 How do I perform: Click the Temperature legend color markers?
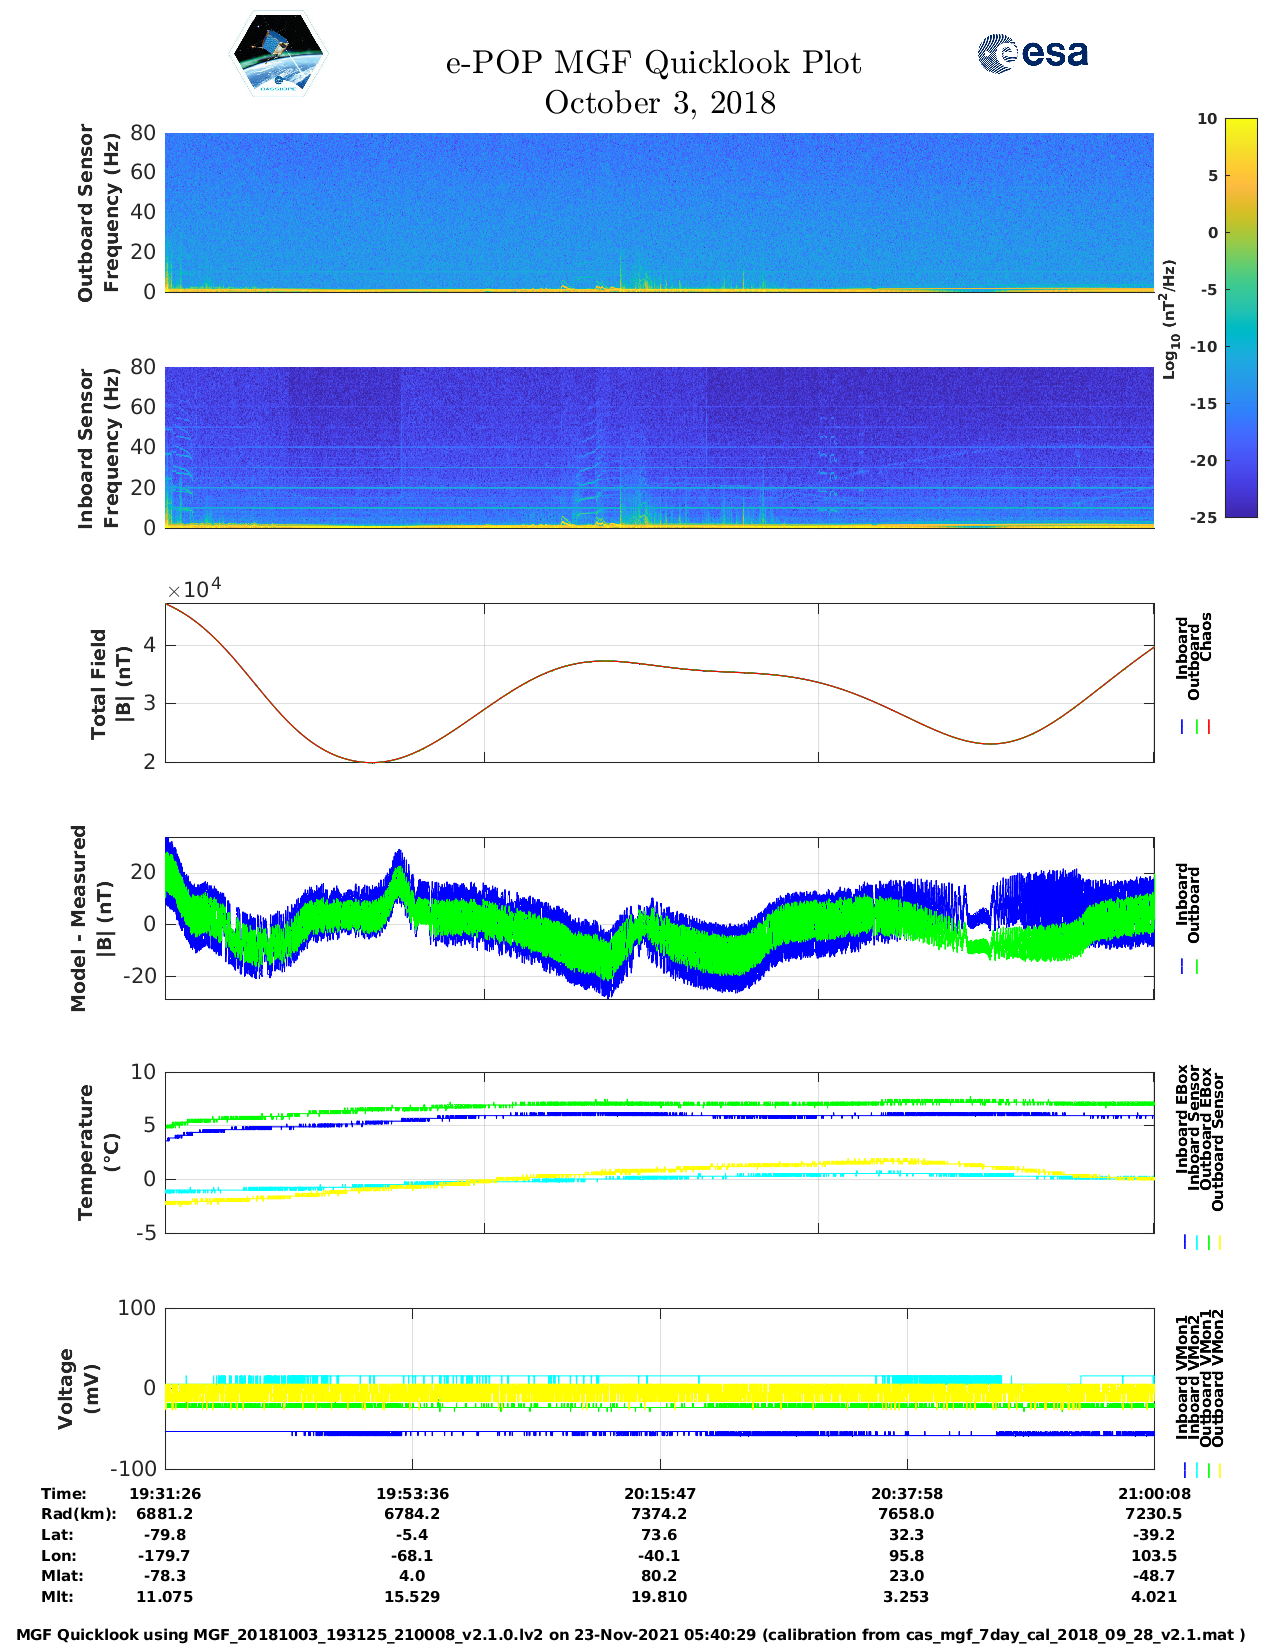coord(1203,1242)
